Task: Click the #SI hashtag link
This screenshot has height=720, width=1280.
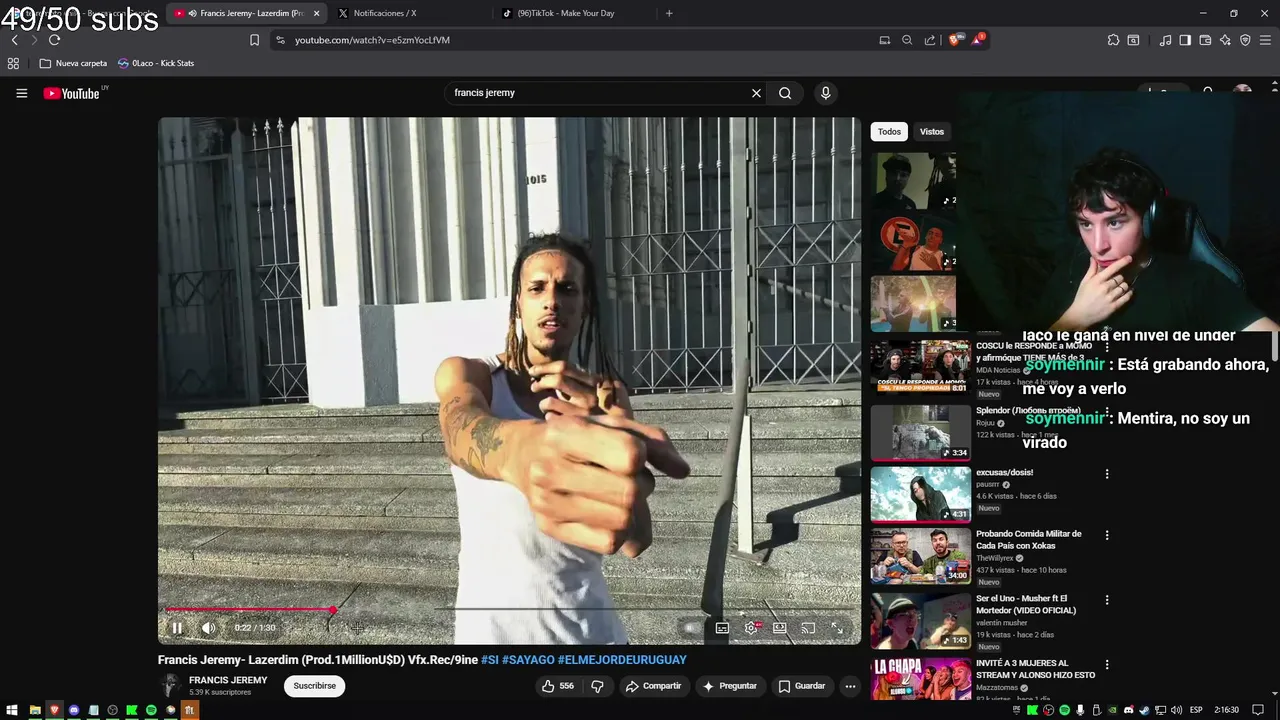Action: (x=490, y=660)
